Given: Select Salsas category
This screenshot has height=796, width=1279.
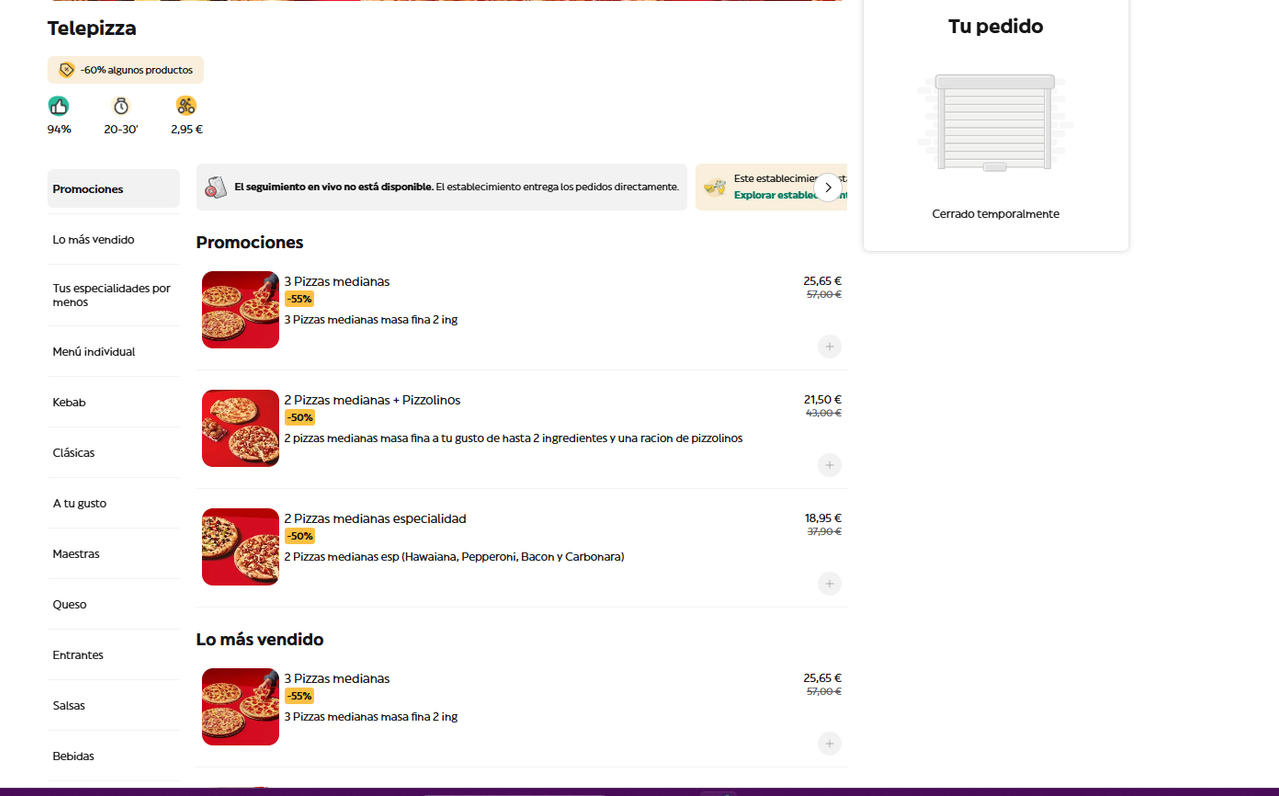Looking at the screenshot, I should (113, 705).
